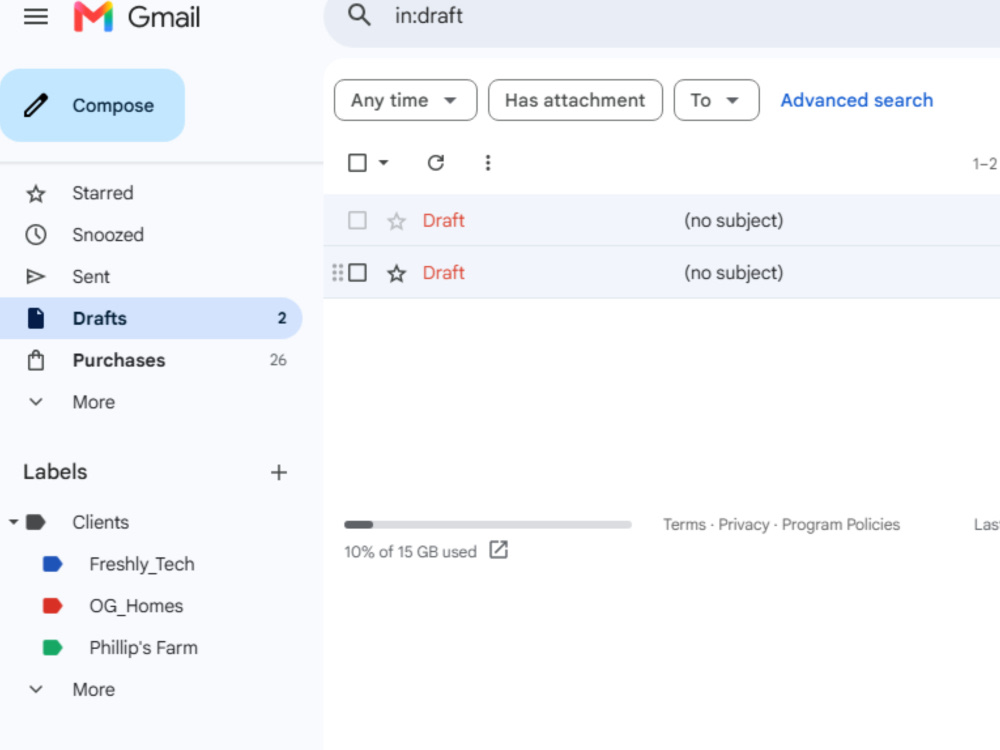Click the search magnifier icon
1000x750 pixels.
(x=359, y=15)
